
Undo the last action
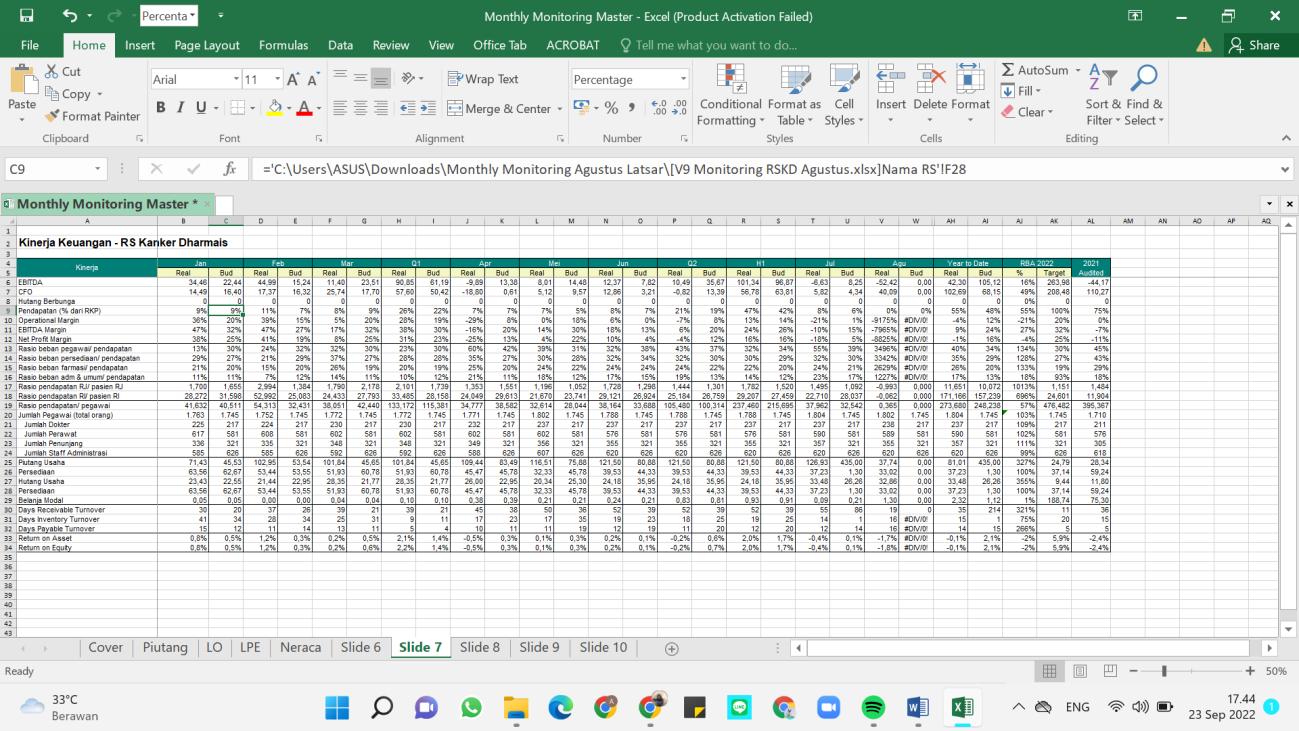click(x=70, y=16)
